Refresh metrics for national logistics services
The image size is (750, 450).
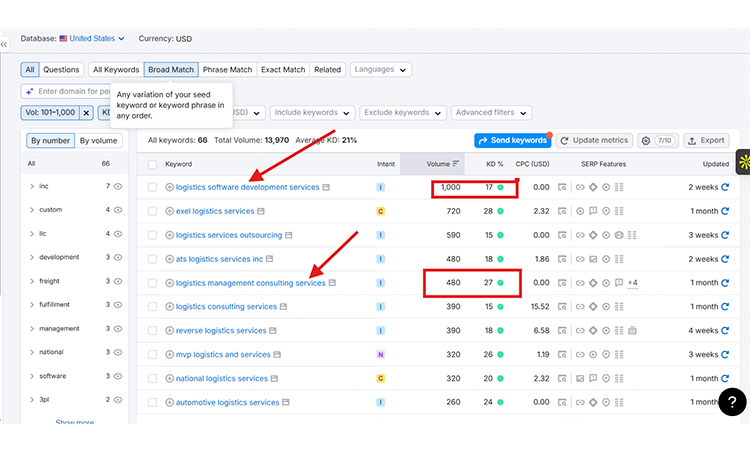[x=725, y=378]
